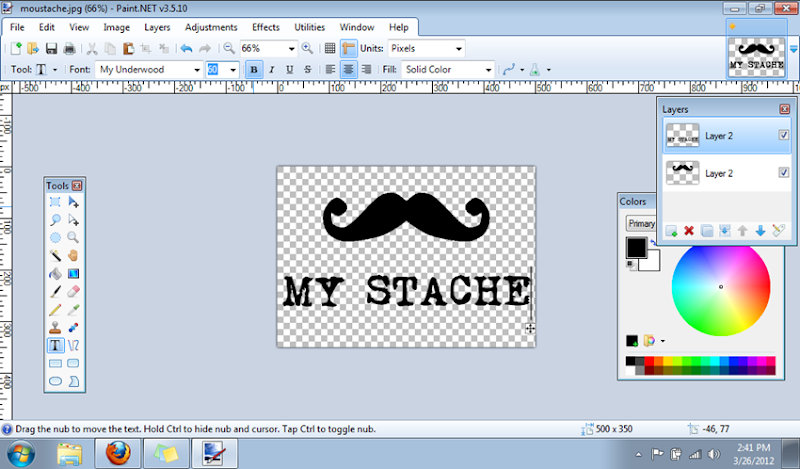Pick the Clone Stamp tool
Viewport: 800px width, 469px height.
click(55, 327)
